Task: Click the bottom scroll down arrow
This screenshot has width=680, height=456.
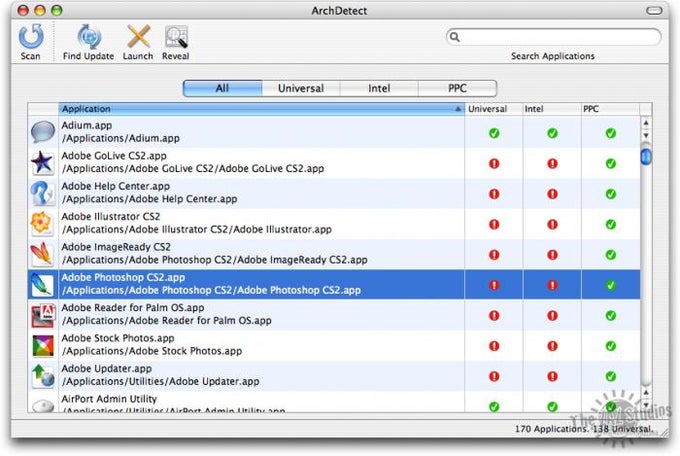Action: coord(646,406)
